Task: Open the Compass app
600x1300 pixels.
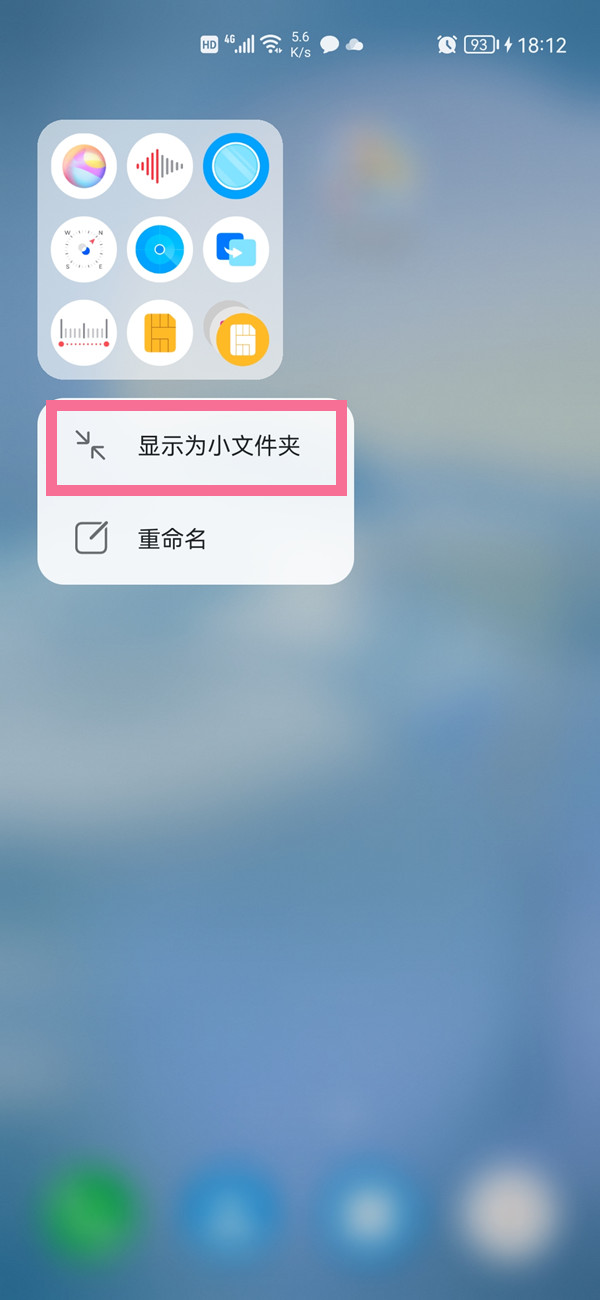Action: (84, 249)
